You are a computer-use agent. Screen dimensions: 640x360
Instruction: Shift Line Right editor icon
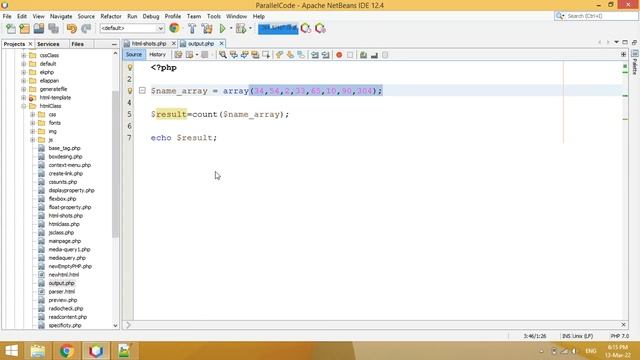click(325, 55)
